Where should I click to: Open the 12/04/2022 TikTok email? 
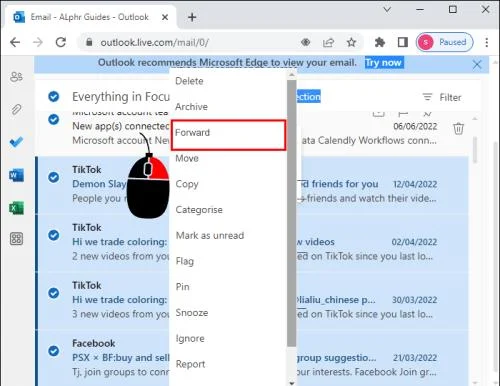click(x=252, y=185)
